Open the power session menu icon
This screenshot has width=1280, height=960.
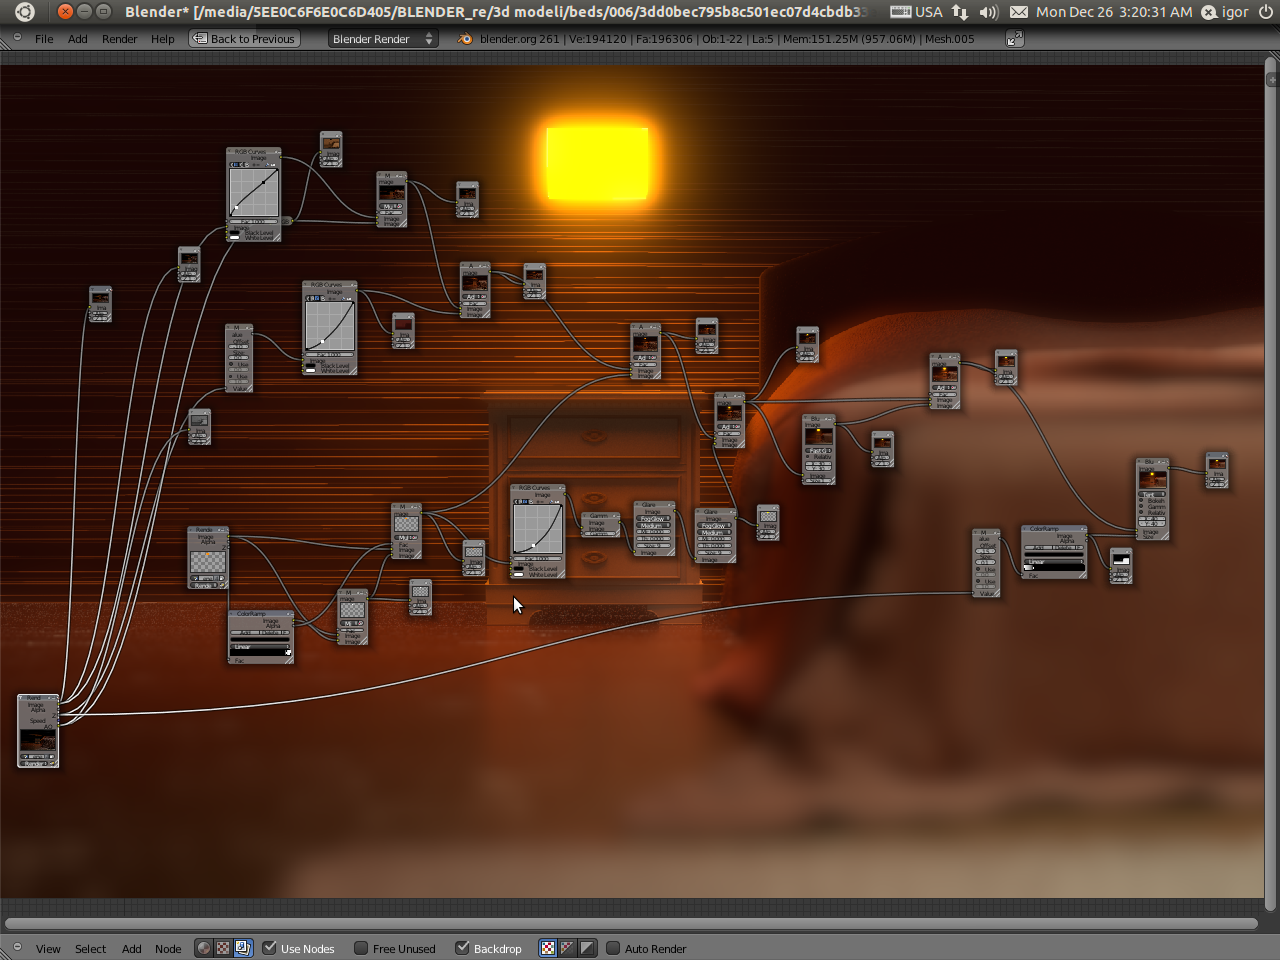click(1266, 12)
